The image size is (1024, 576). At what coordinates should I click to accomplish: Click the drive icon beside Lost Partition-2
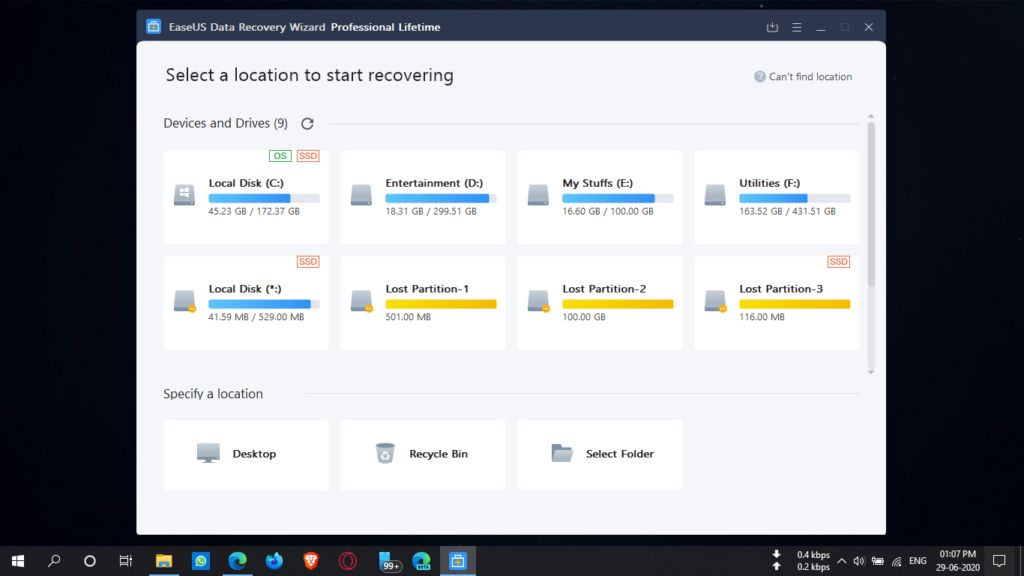click(x=538, y=300)
